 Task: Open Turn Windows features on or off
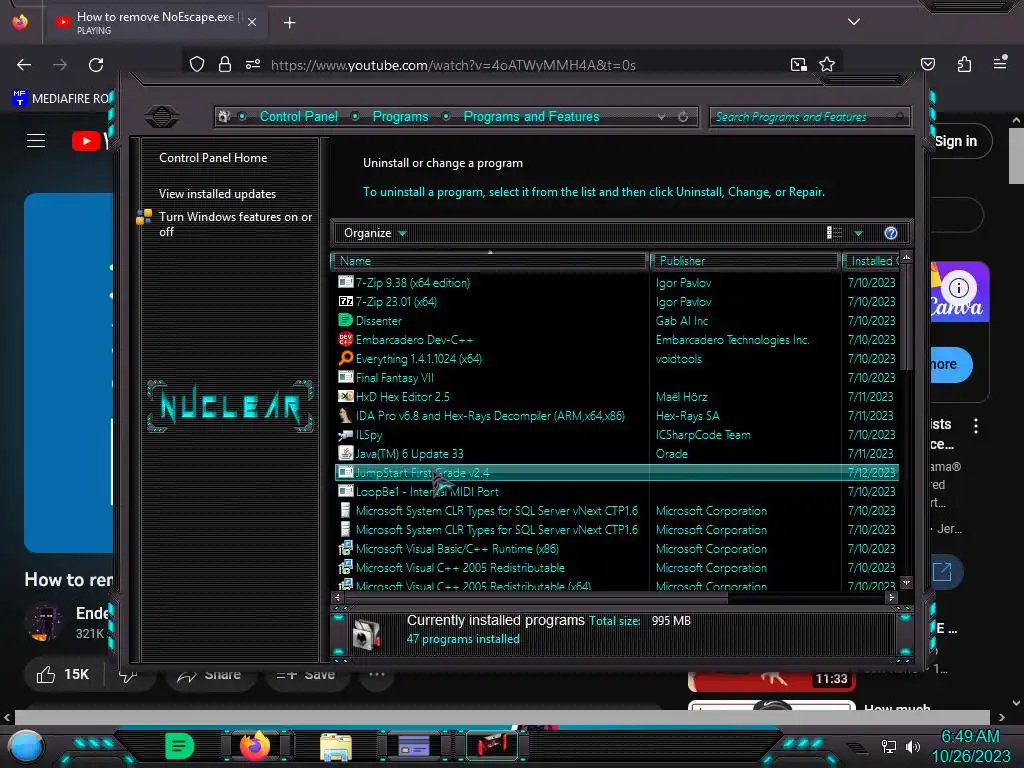click(235, 224)
